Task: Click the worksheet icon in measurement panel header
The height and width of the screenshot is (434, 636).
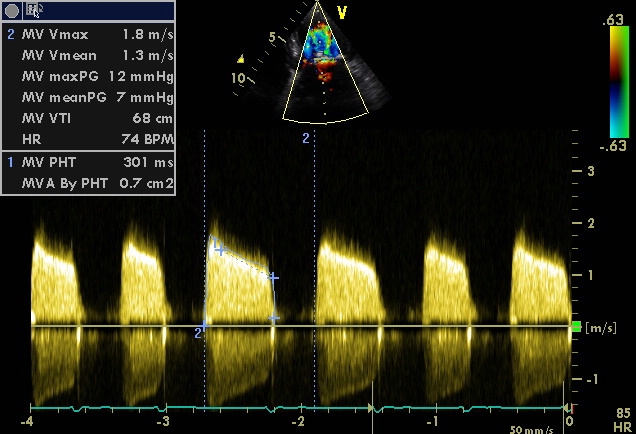Action: click(x=34, y=10)
